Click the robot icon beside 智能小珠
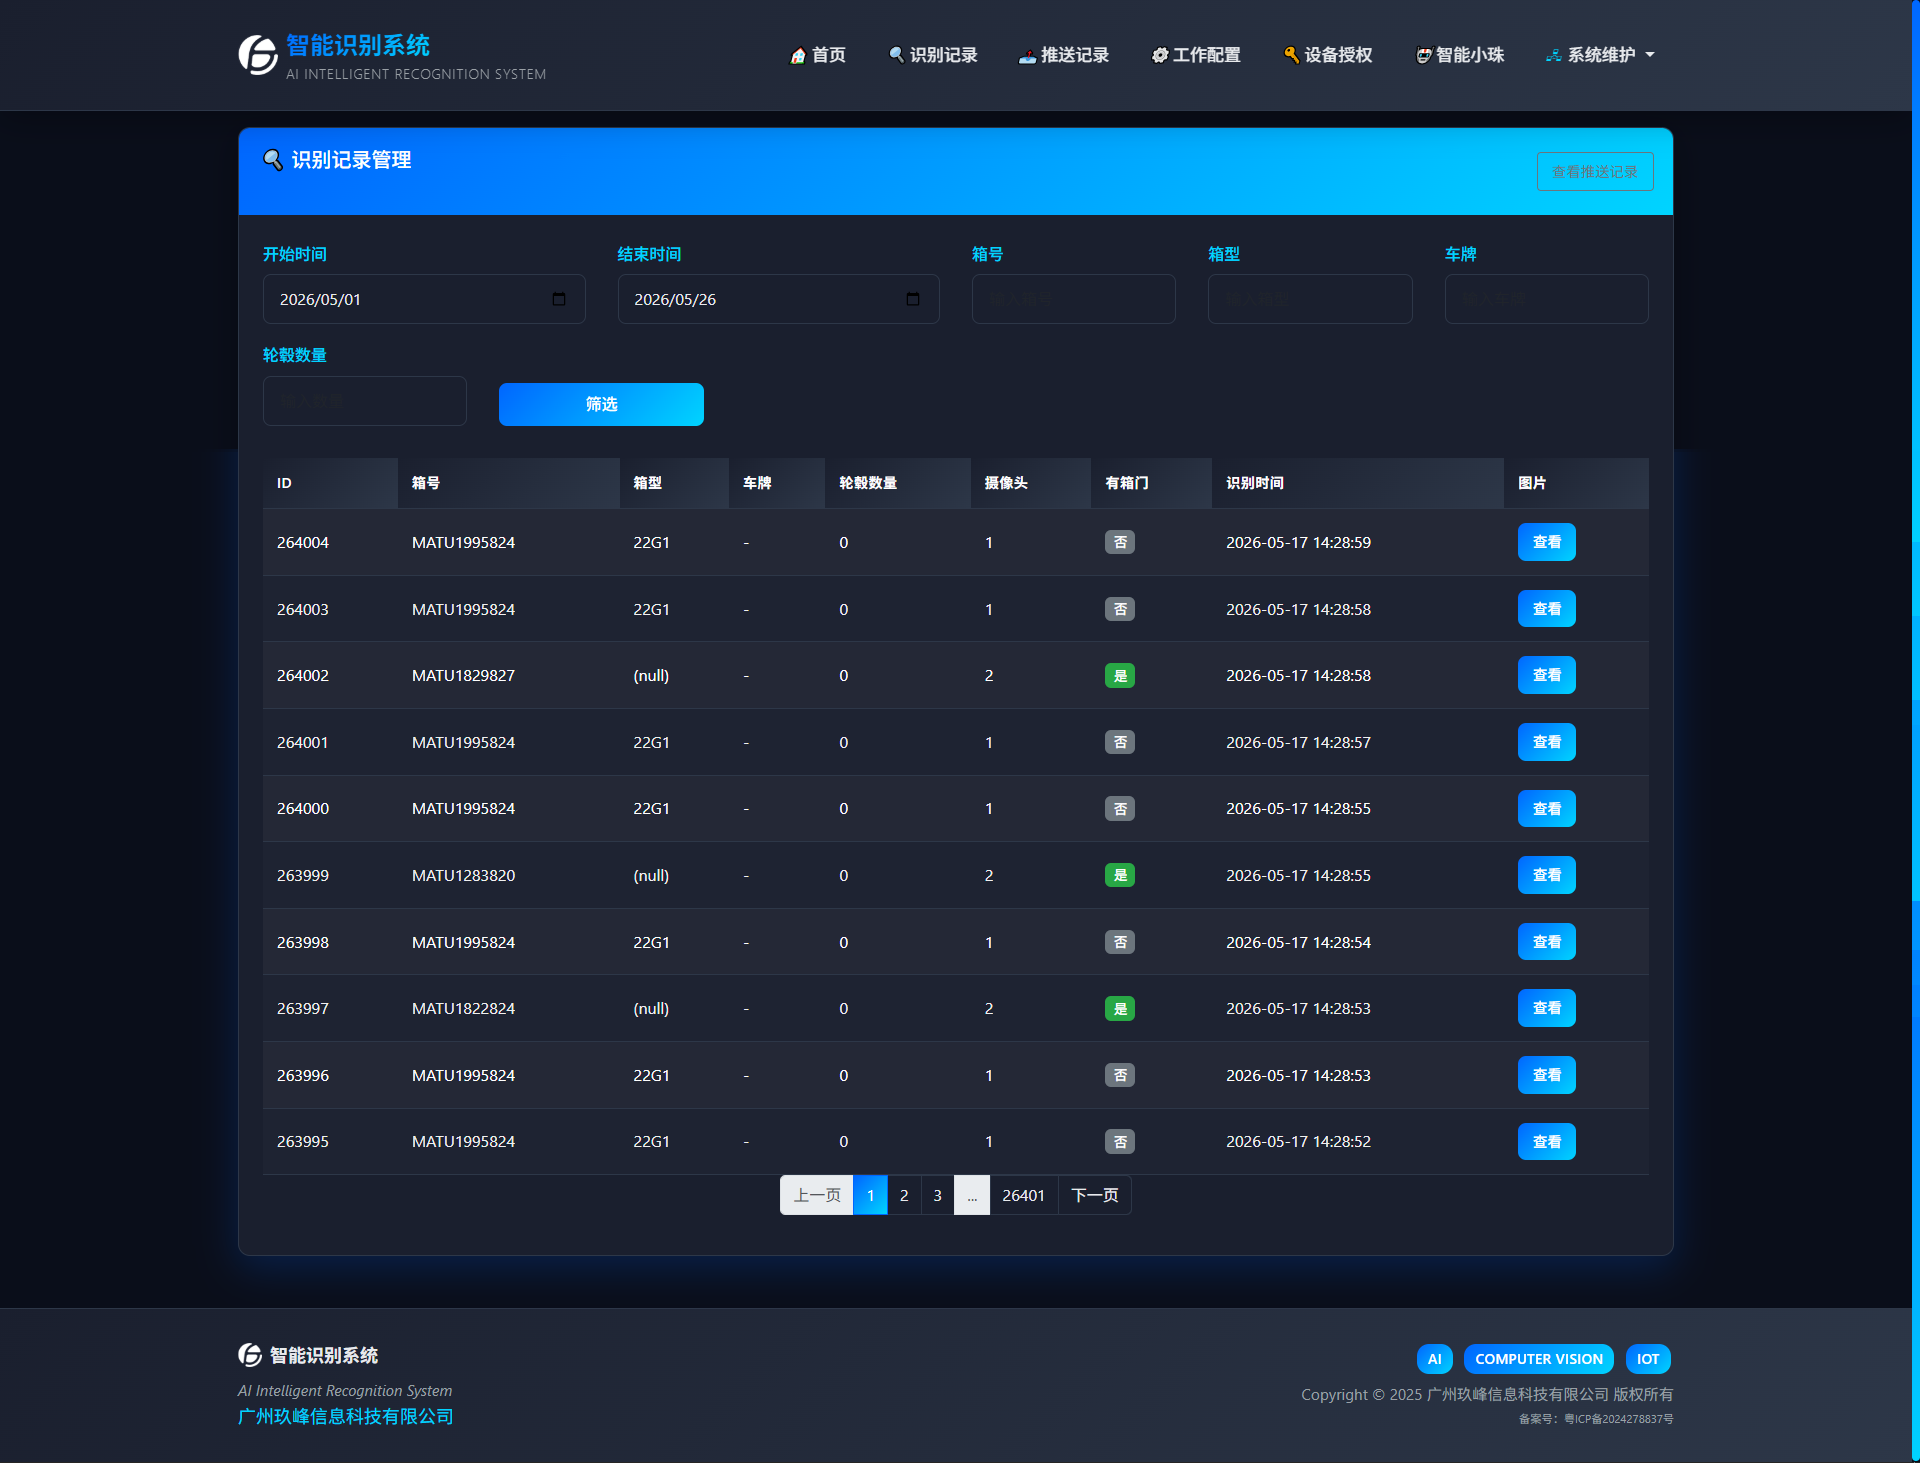 tap(1423, 55)
